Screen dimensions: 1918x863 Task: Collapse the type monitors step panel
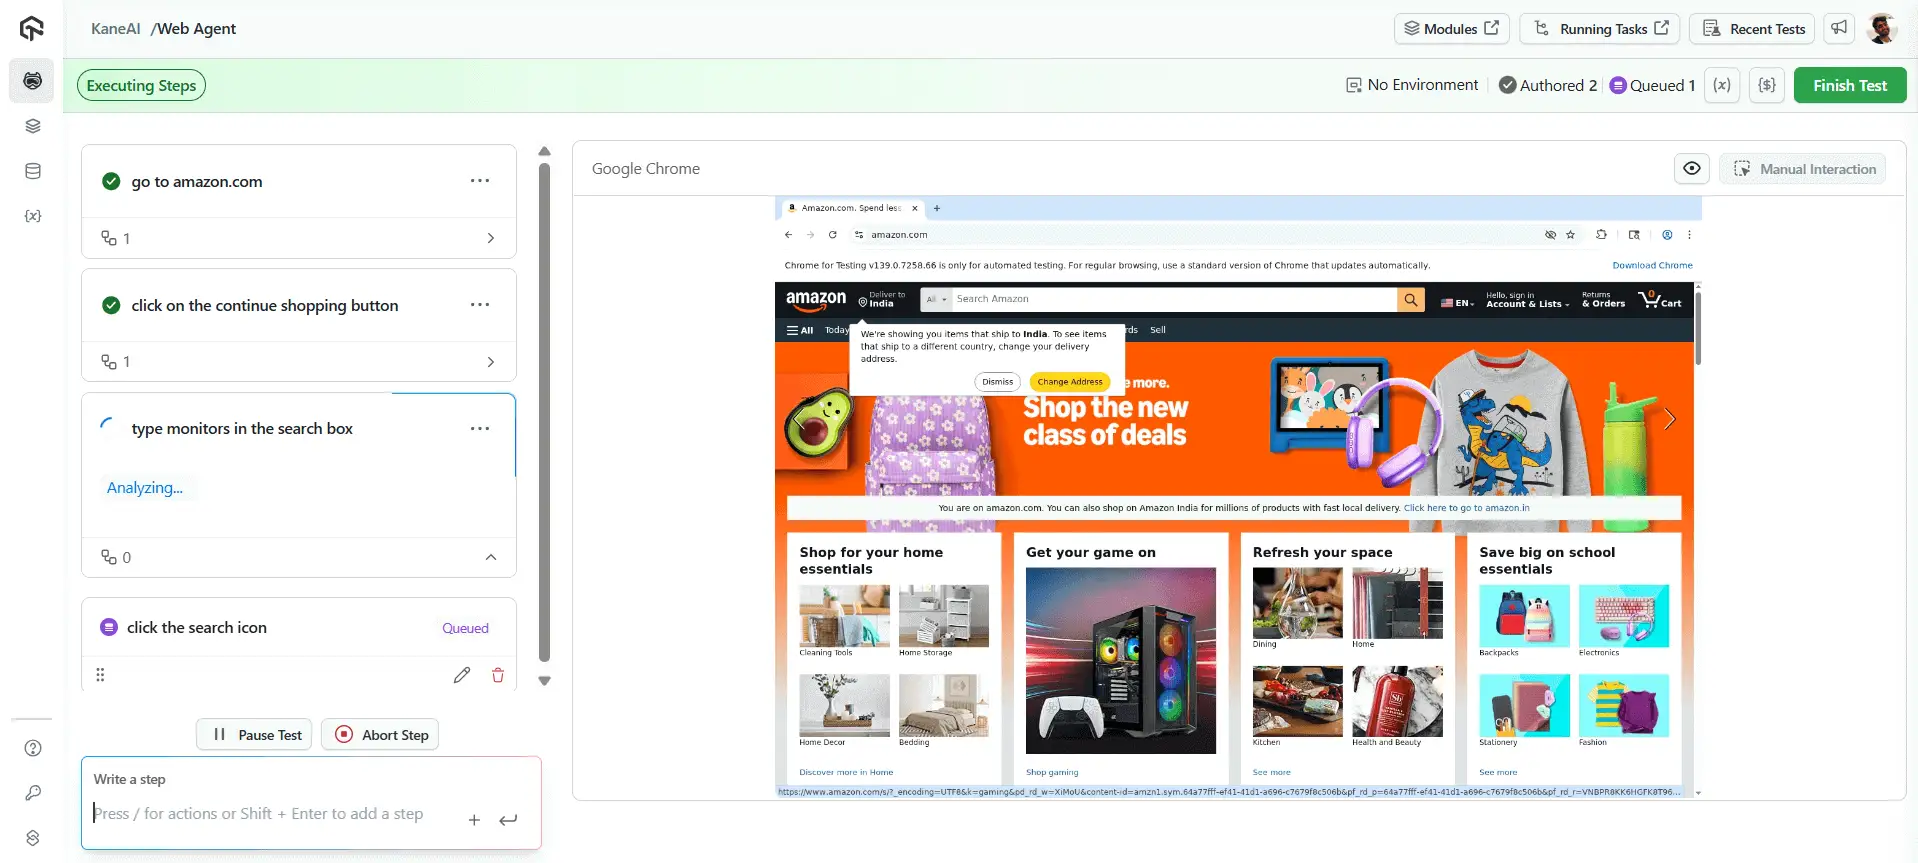(491, 557)
